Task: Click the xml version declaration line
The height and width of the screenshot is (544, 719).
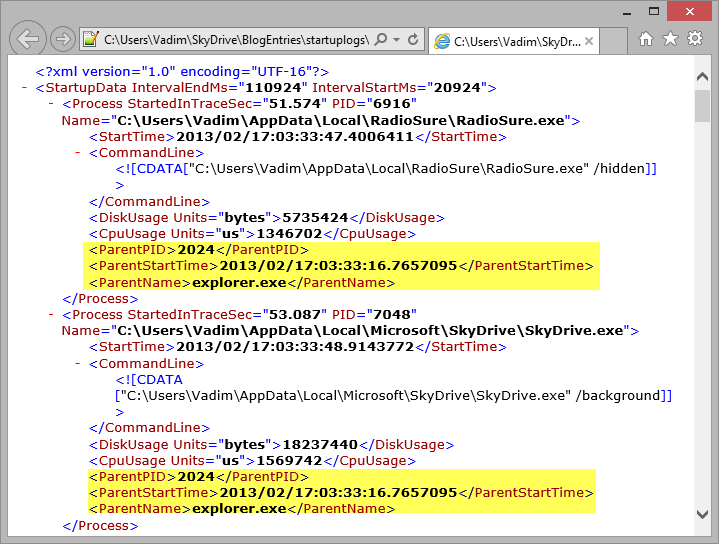Action: coord(183,72)
